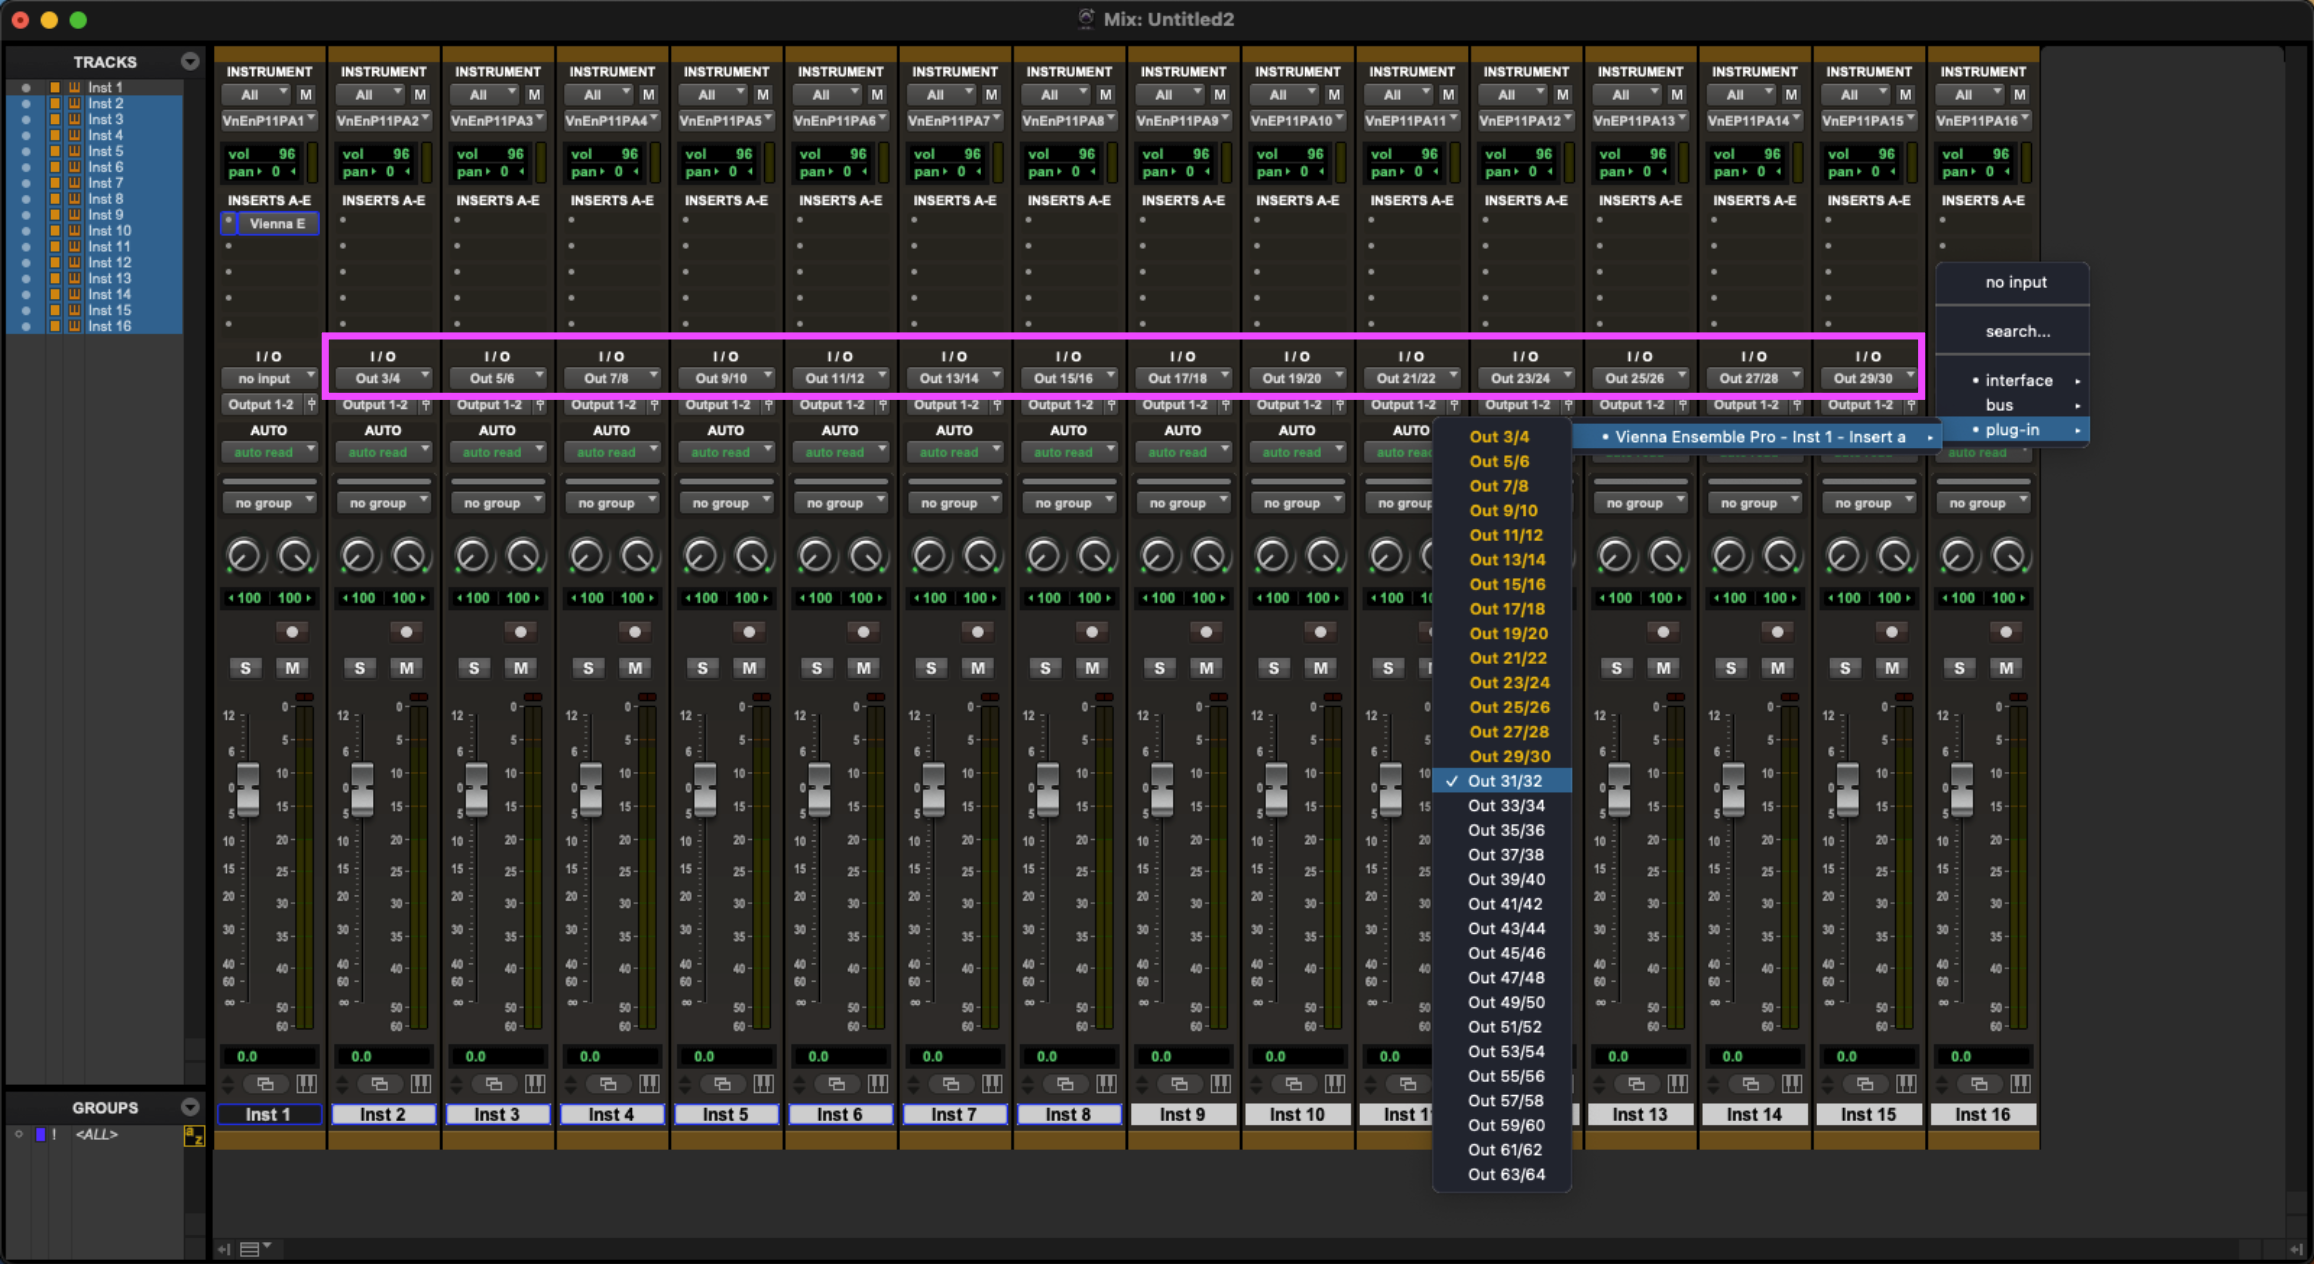Select Out 33/34 from the outputs list
Viewport: 2314px width, 1264px height.
pos(1502,806)
